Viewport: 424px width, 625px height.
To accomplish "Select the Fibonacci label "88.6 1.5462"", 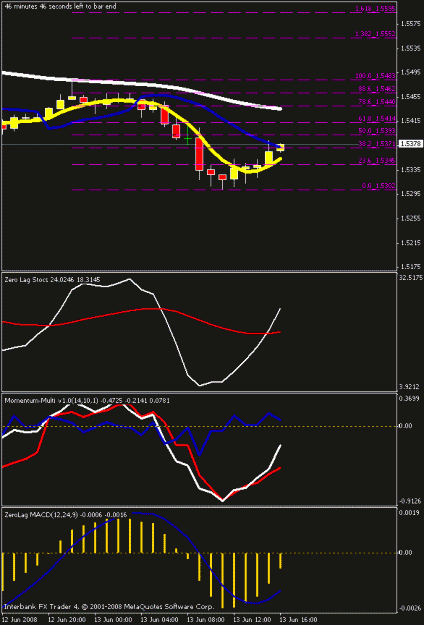I will click(x=376, y=88).
